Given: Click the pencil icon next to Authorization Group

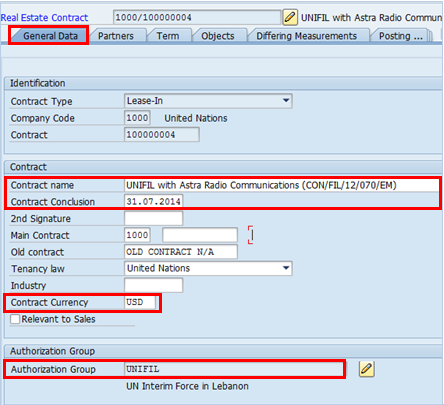Looking at the screenshot, I should (x=366, y=369).
